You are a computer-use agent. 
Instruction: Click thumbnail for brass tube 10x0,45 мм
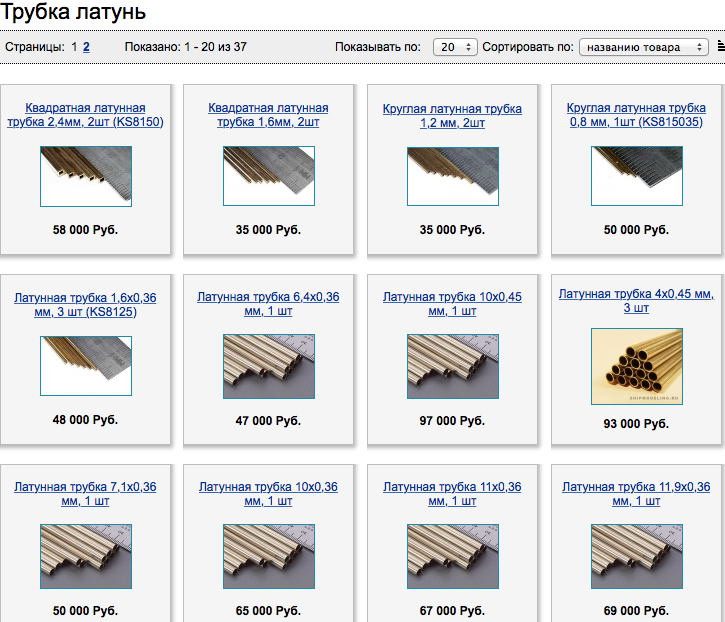[x=452, y=365]
